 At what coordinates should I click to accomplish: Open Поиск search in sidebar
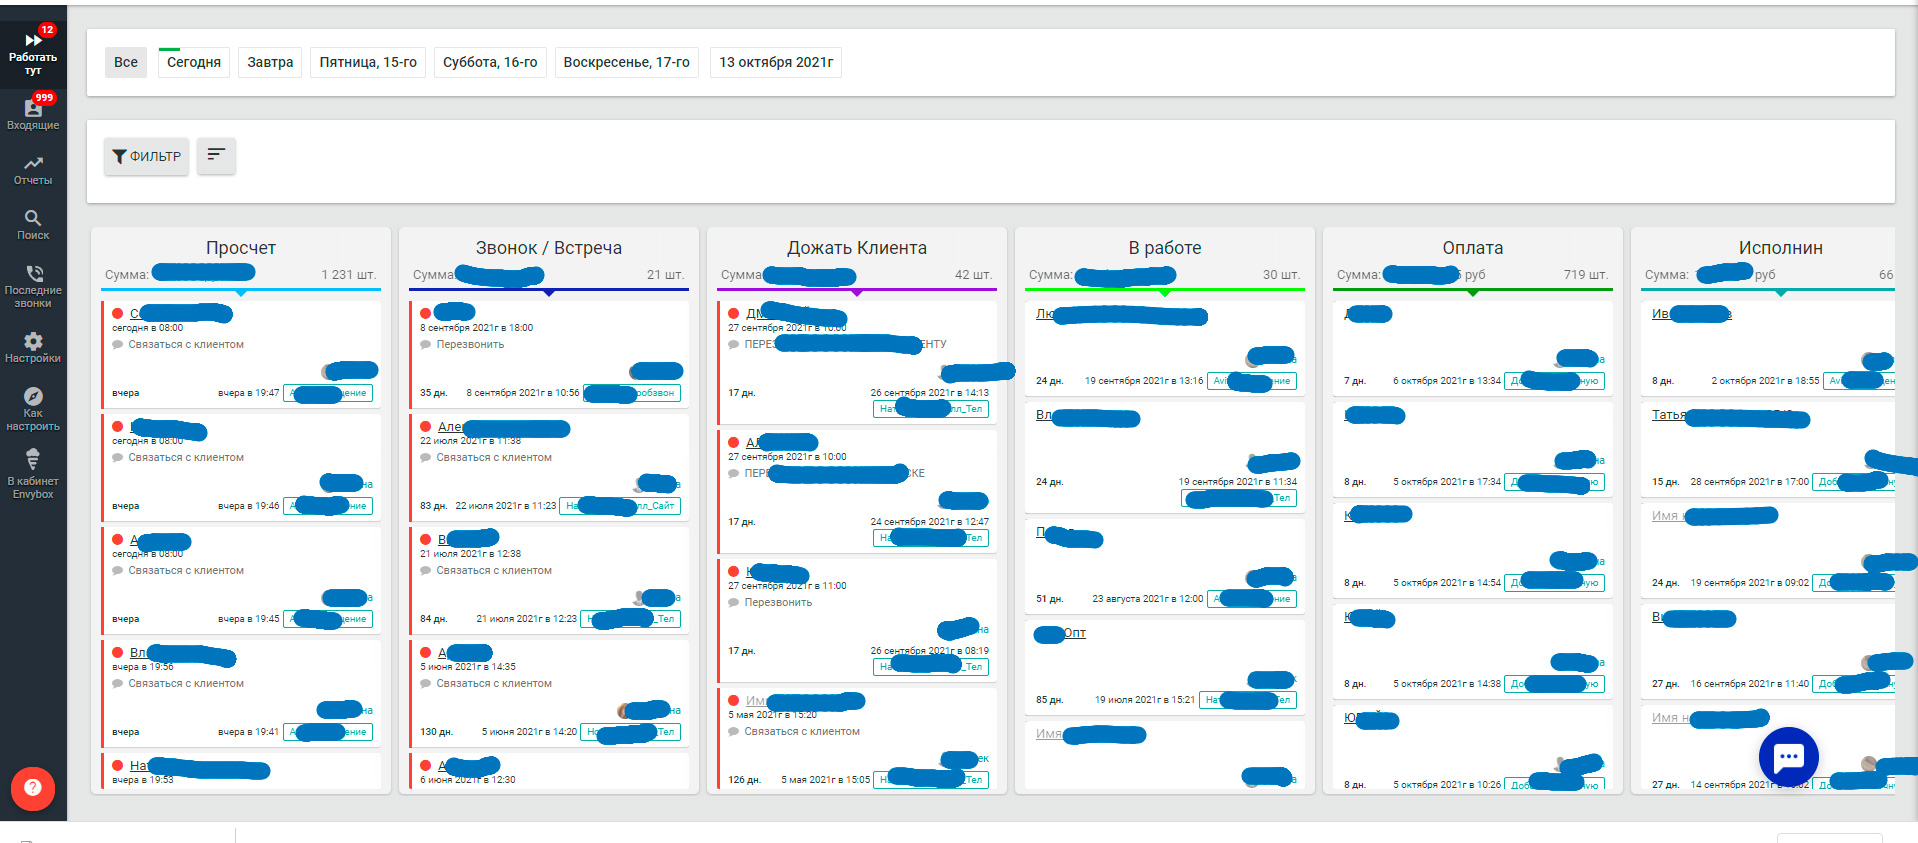pyautogui.click(x=33, y=225)
